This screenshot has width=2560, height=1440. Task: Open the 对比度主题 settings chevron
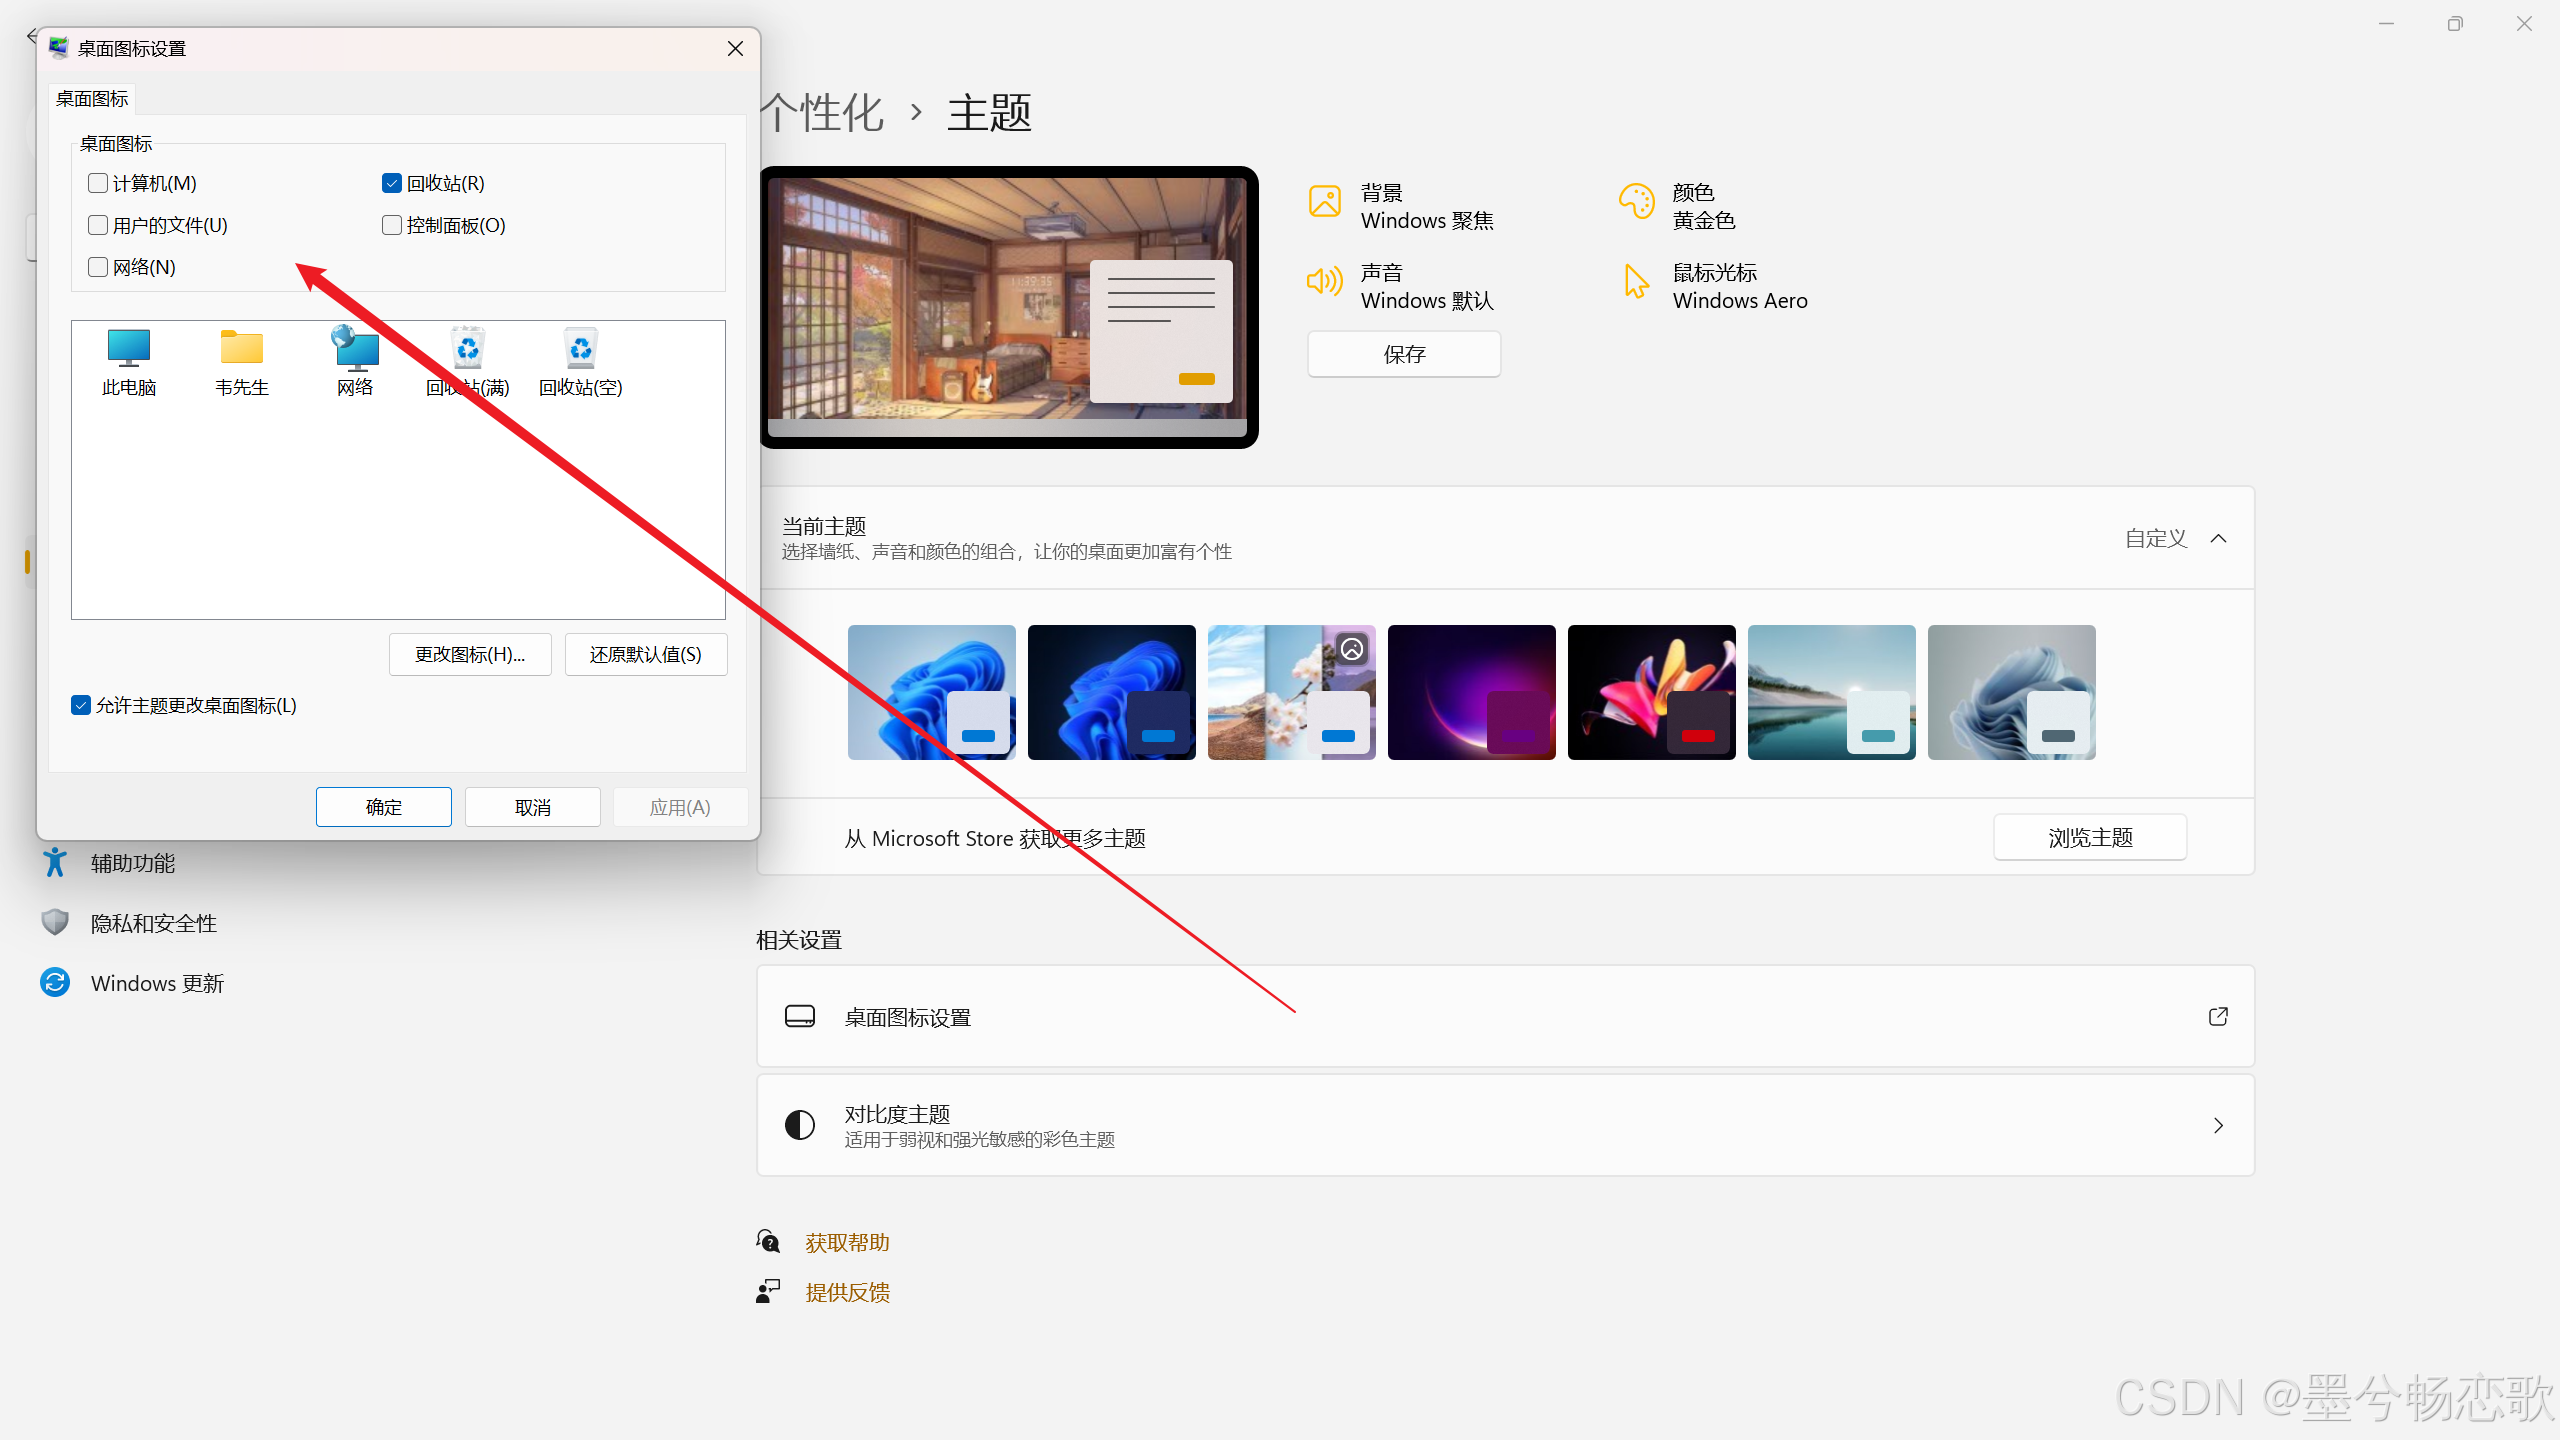2218,1126
